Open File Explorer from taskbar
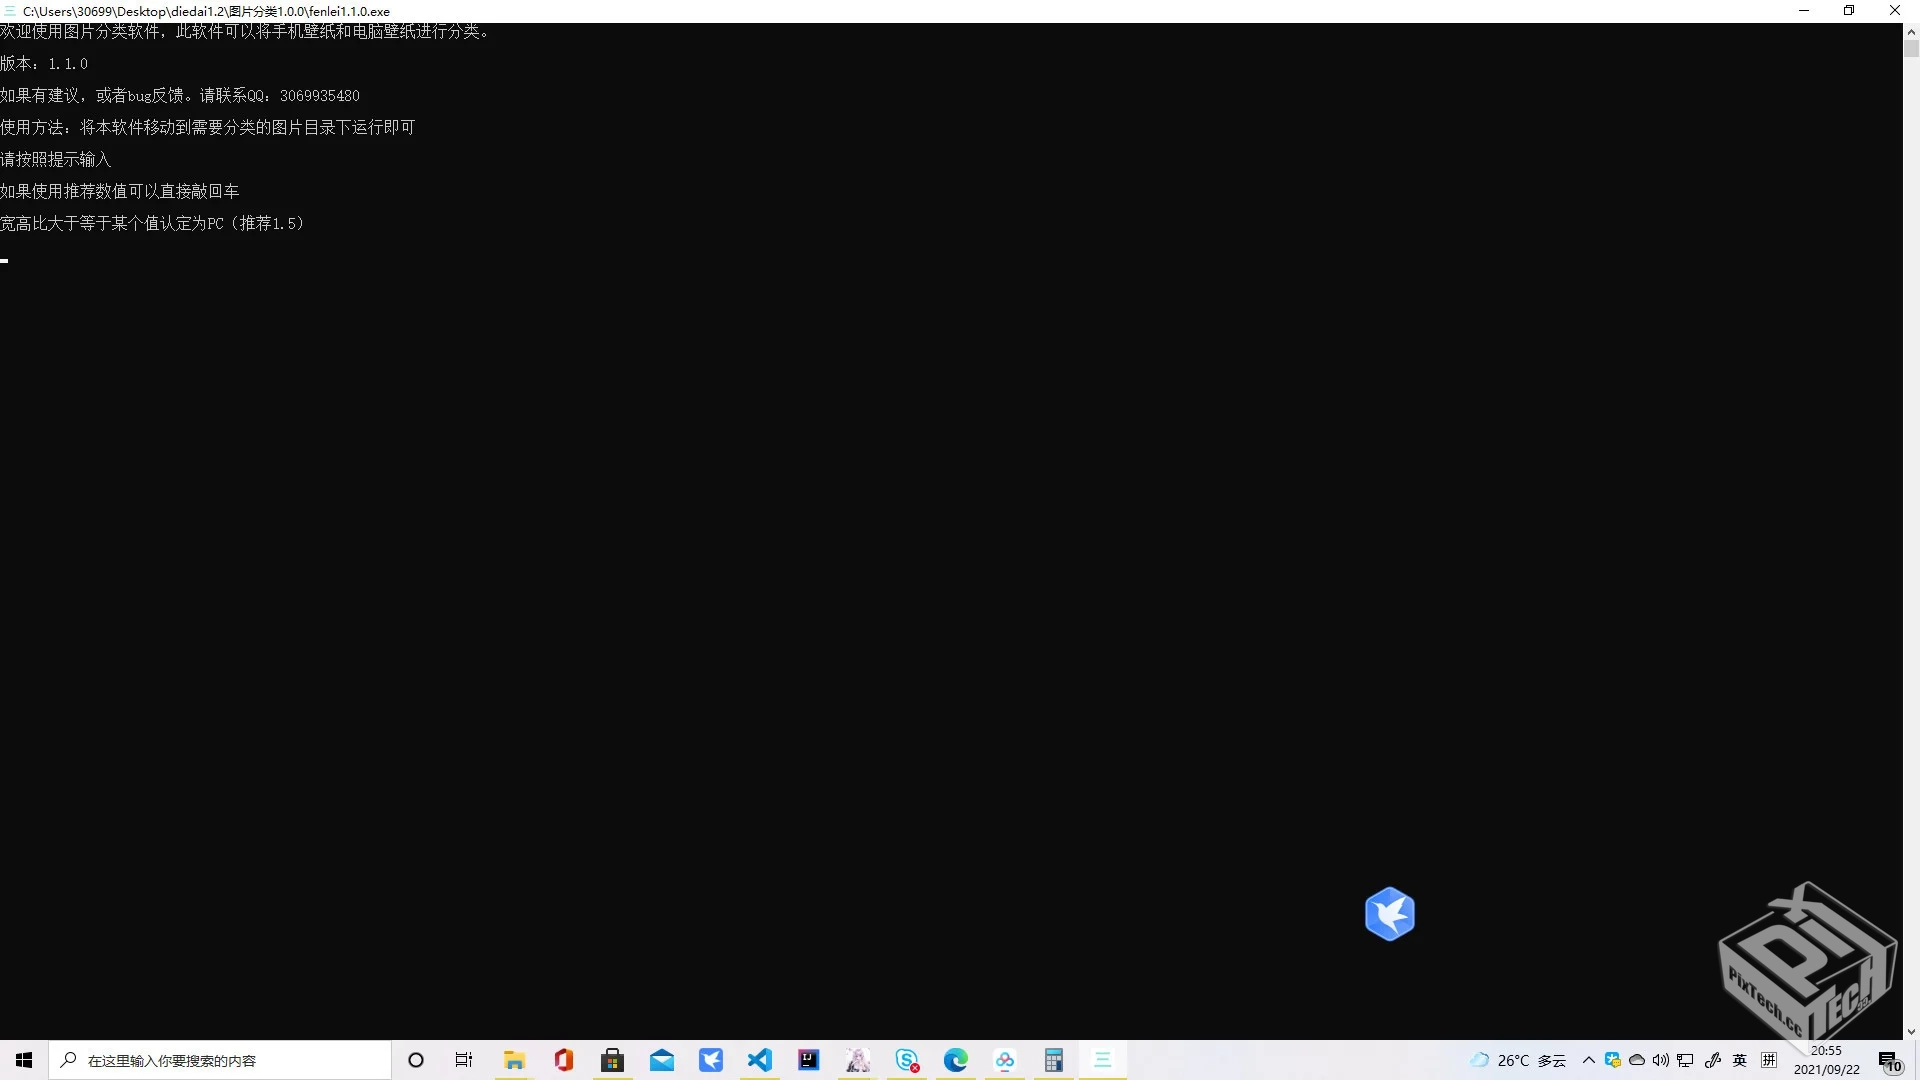Image resolution: width=1920 pixels, height=1080 pixels. click(x=514, y=1060)
